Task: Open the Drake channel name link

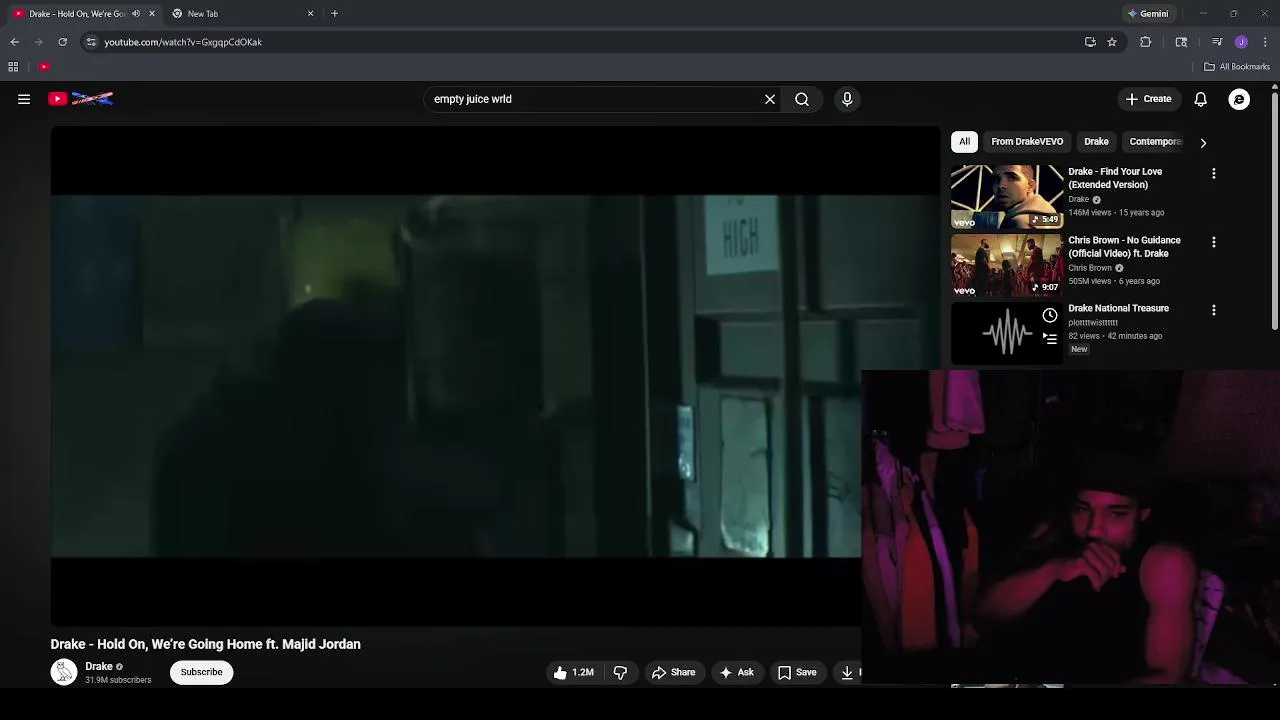Action: 99,666
